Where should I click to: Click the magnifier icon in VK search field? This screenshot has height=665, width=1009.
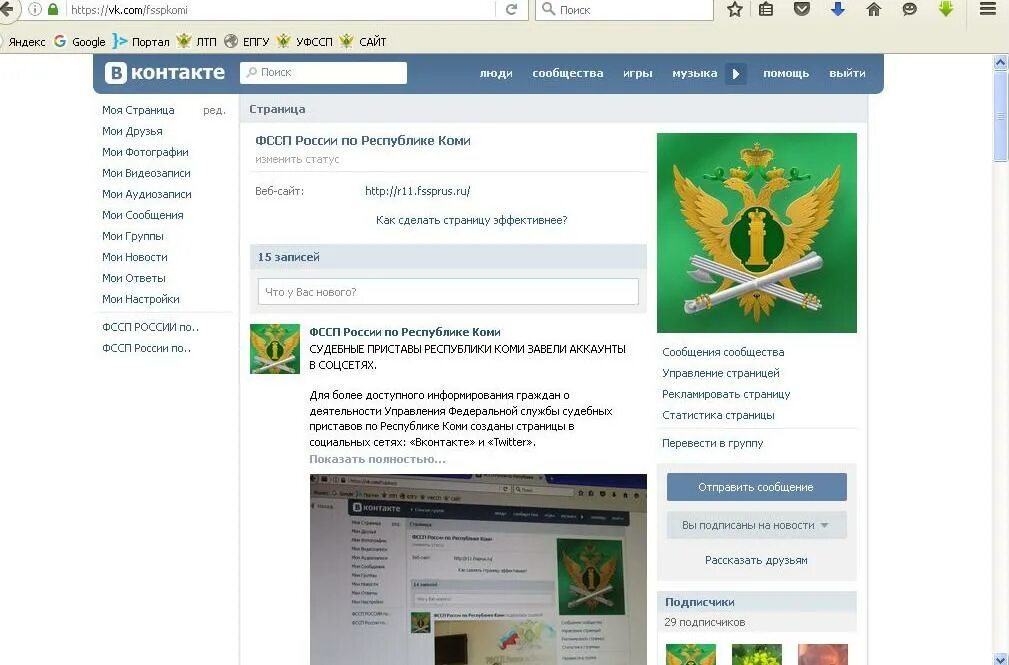252,72
